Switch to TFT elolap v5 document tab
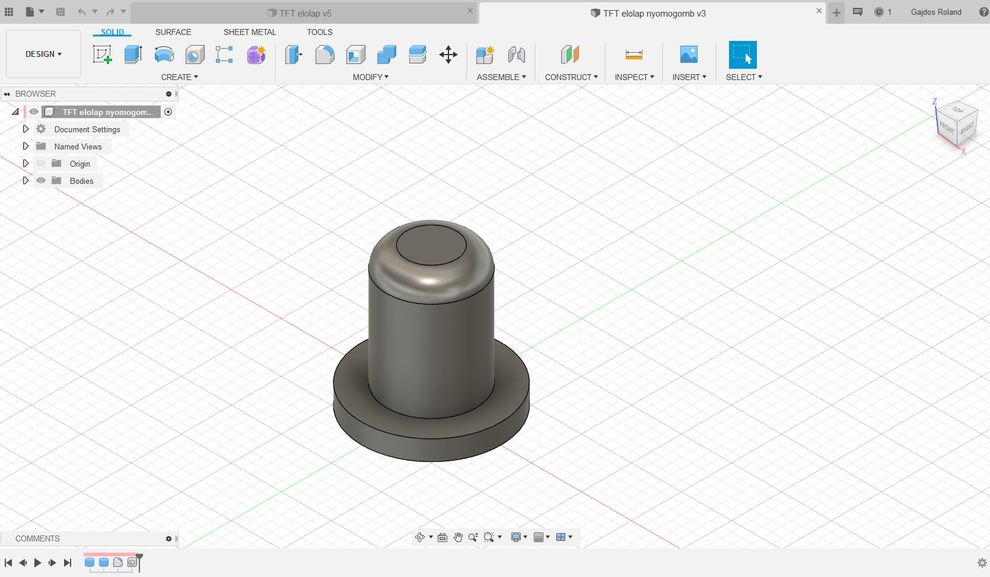Viewport: 990px width, 577px height. point(304,13)
